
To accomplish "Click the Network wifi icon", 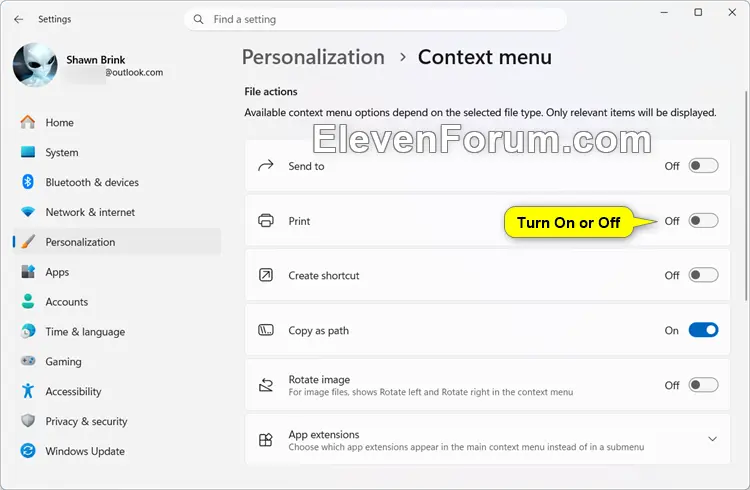I will pos(28,212).
